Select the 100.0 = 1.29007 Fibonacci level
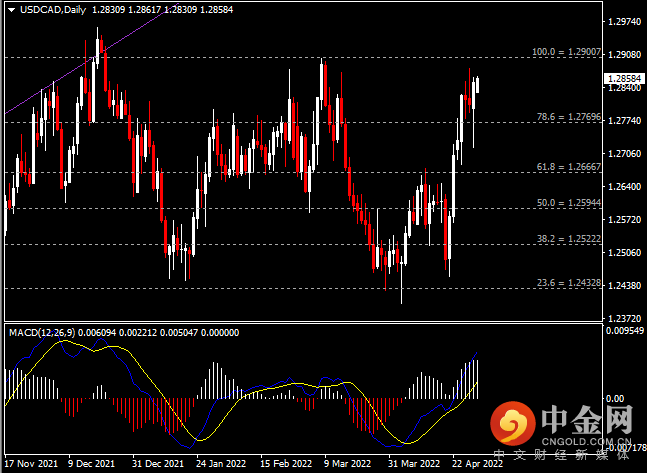 coord(566,52)
